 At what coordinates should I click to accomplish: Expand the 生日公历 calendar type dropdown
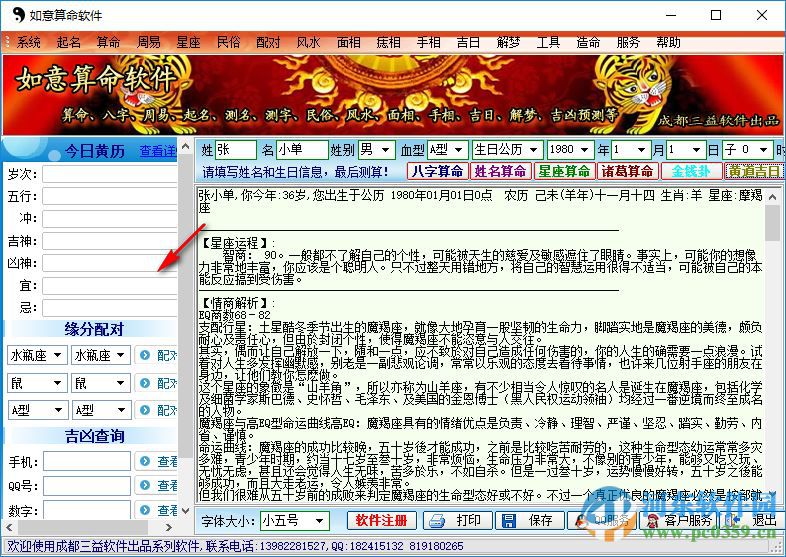533,149
